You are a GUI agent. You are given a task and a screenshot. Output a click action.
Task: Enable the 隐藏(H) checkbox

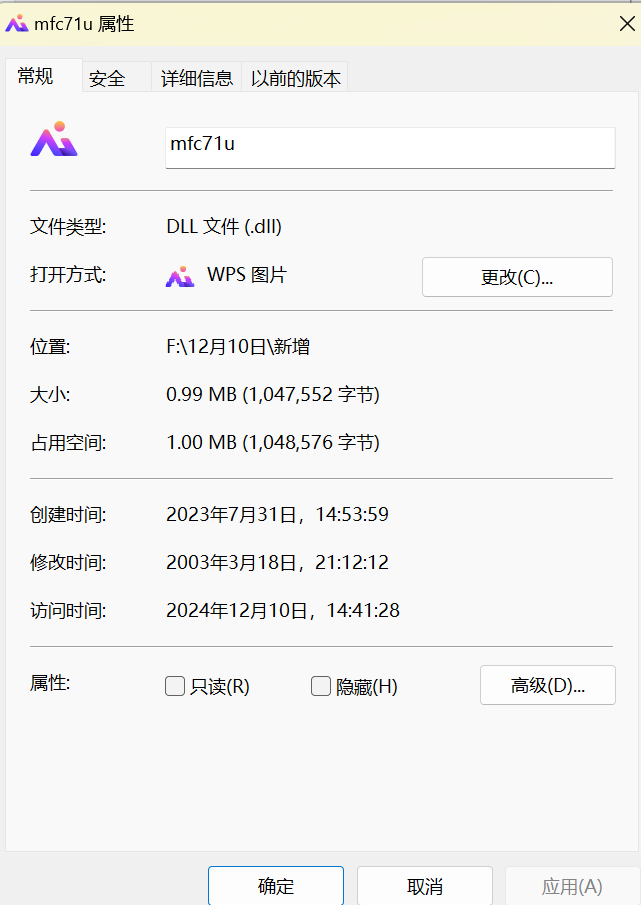(x=320, y=686)
